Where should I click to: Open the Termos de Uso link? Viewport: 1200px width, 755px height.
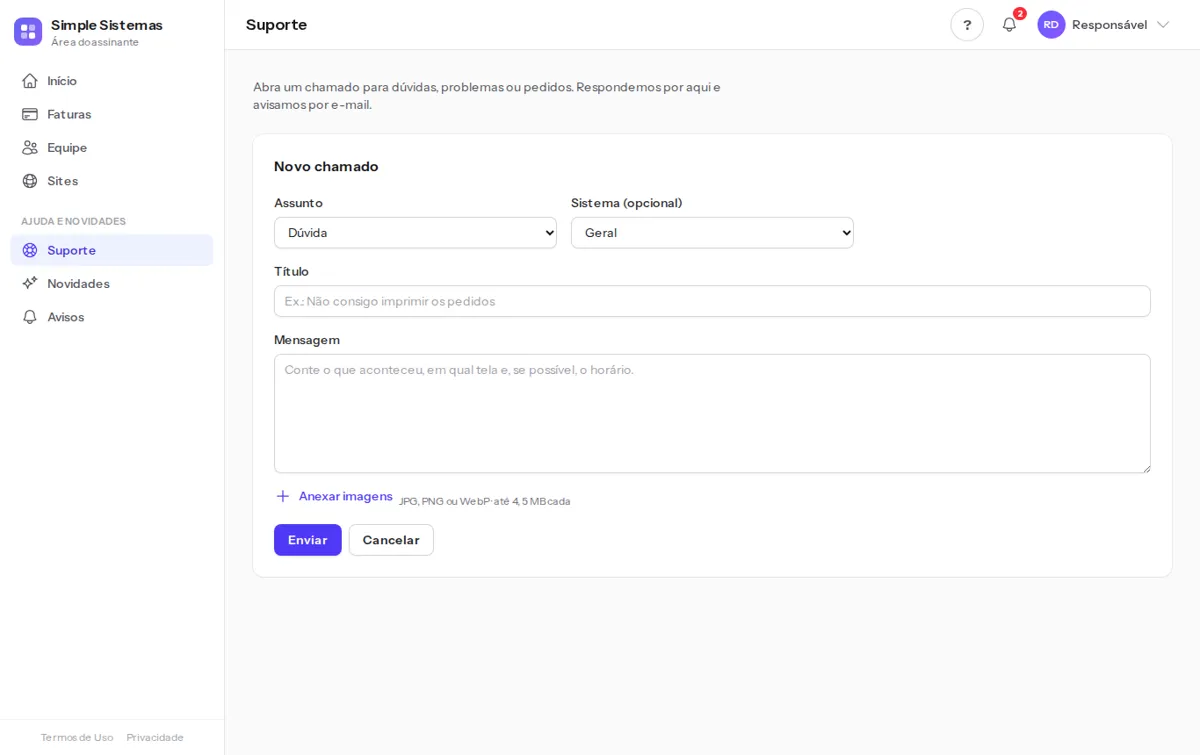tap(77, 737)
